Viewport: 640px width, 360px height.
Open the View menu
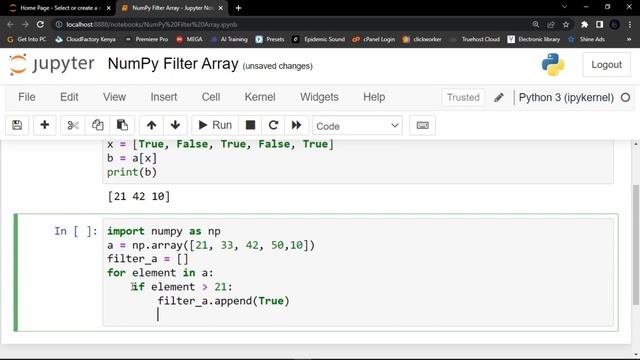point(114,97)
